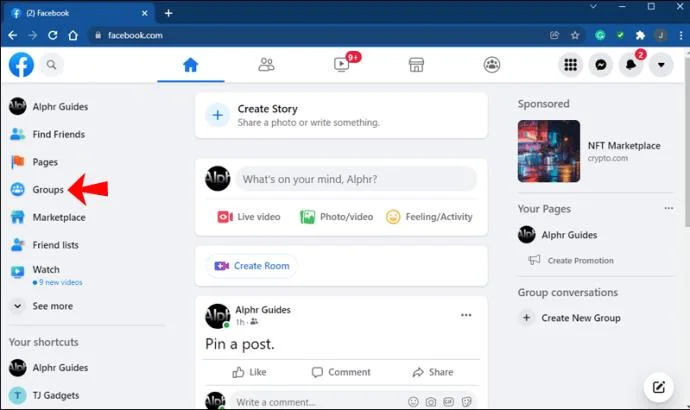690x410 pixels.
Task: Open the Friends tab in the top navigation
Action: coord(266,65)
